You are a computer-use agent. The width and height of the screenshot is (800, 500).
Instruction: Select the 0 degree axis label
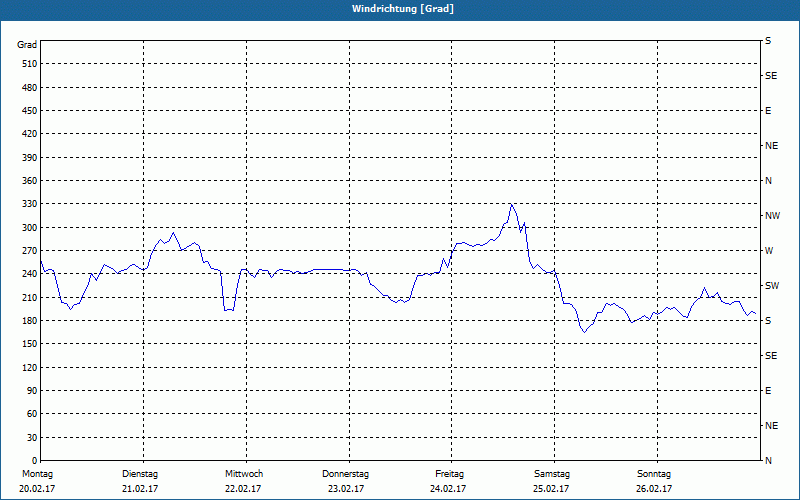pos(34,461)
